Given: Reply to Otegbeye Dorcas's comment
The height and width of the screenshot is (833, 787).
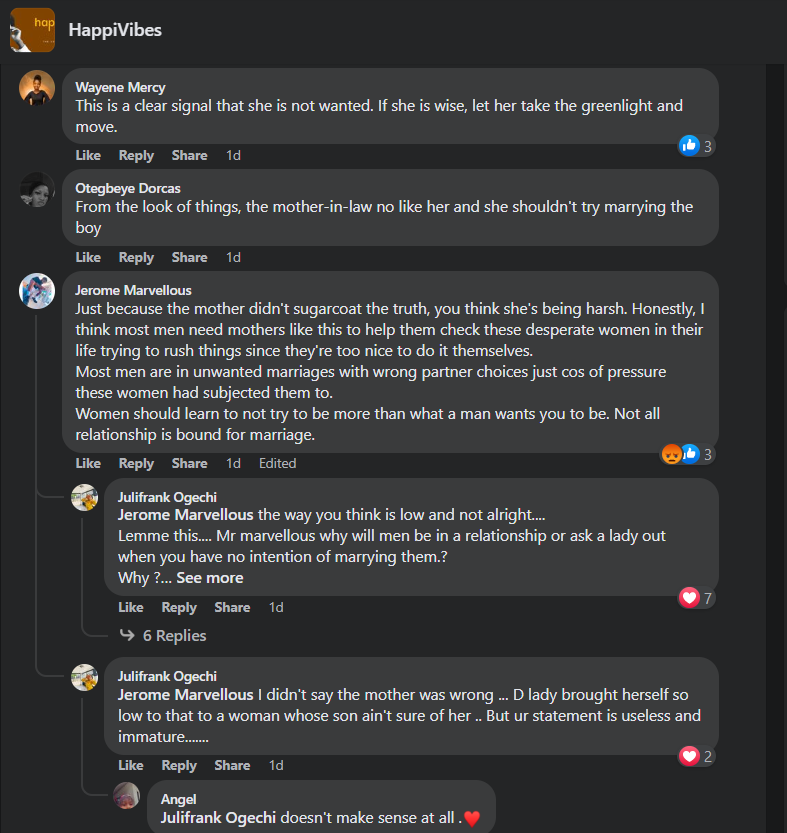Looking at the screenshot, I should click(x=136, y=257).
